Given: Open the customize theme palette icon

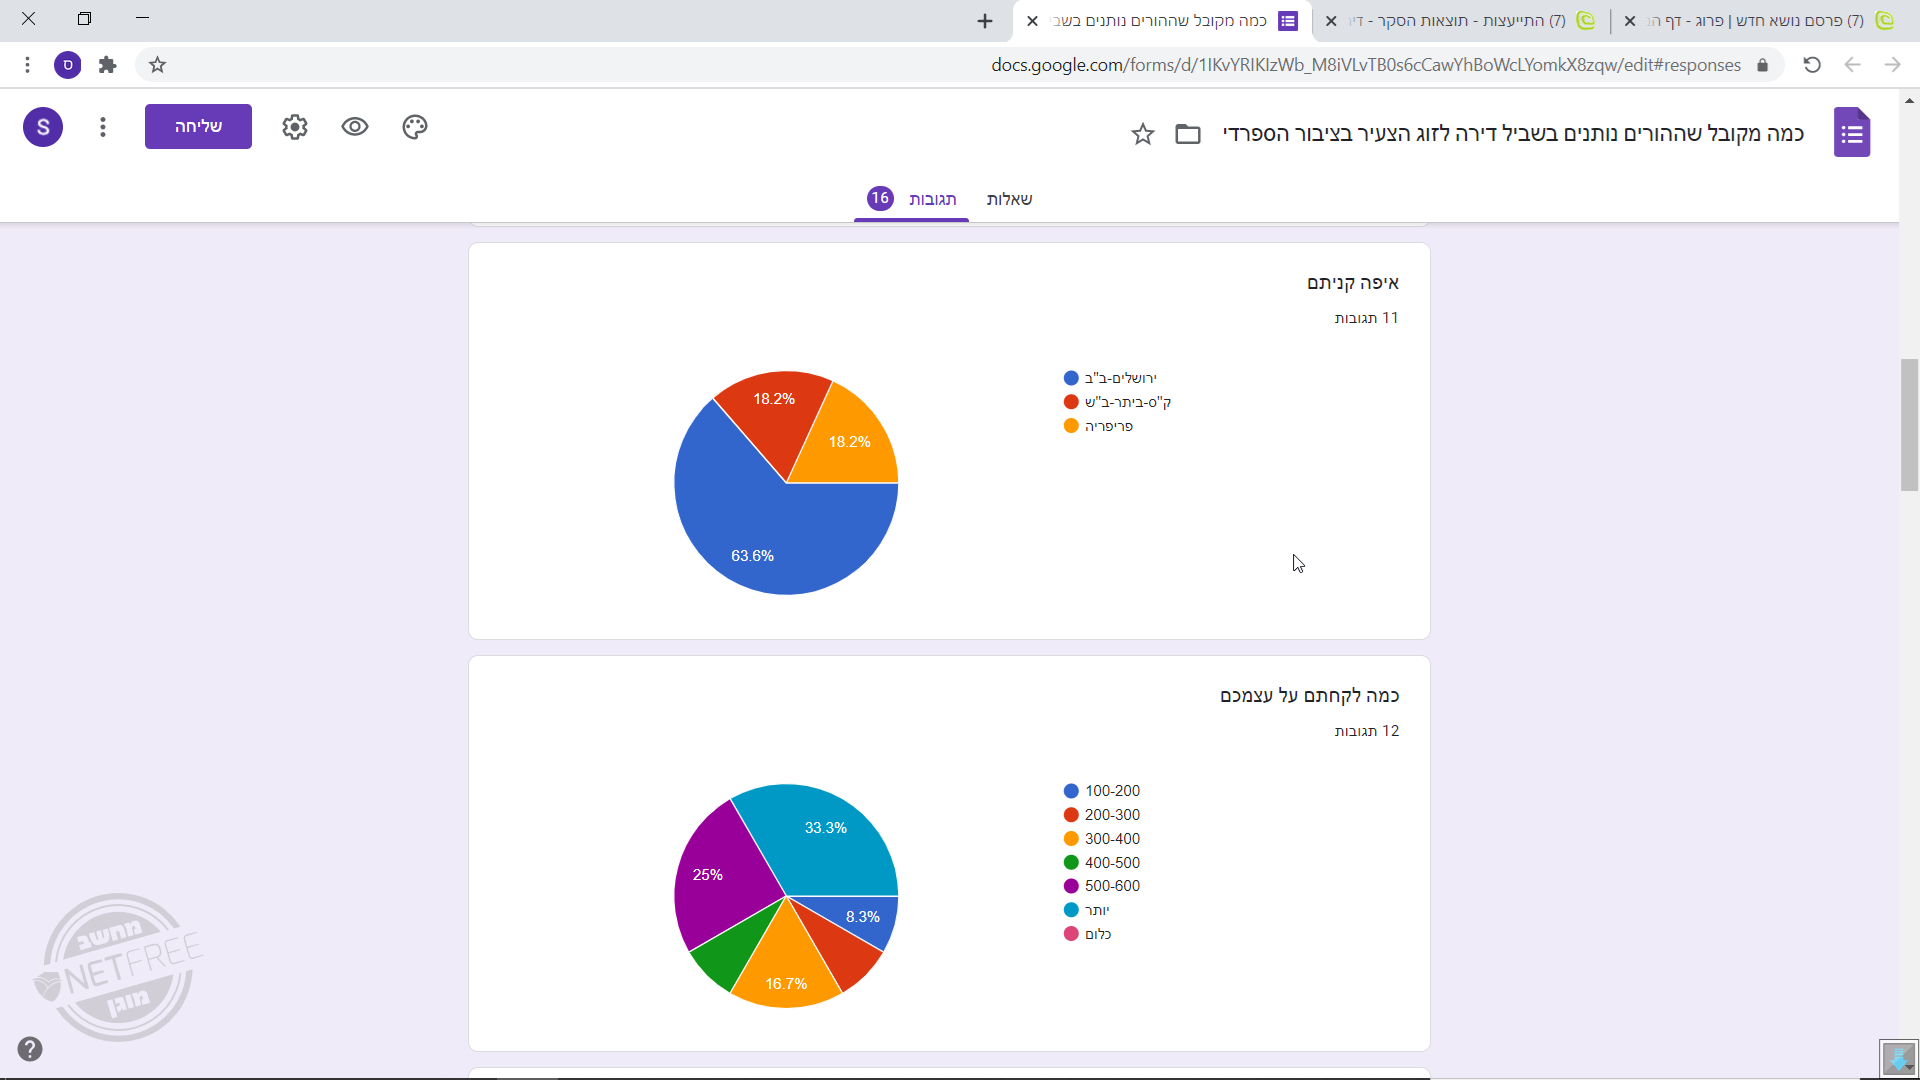Looking at the screenshot, I should click(415, 127).
